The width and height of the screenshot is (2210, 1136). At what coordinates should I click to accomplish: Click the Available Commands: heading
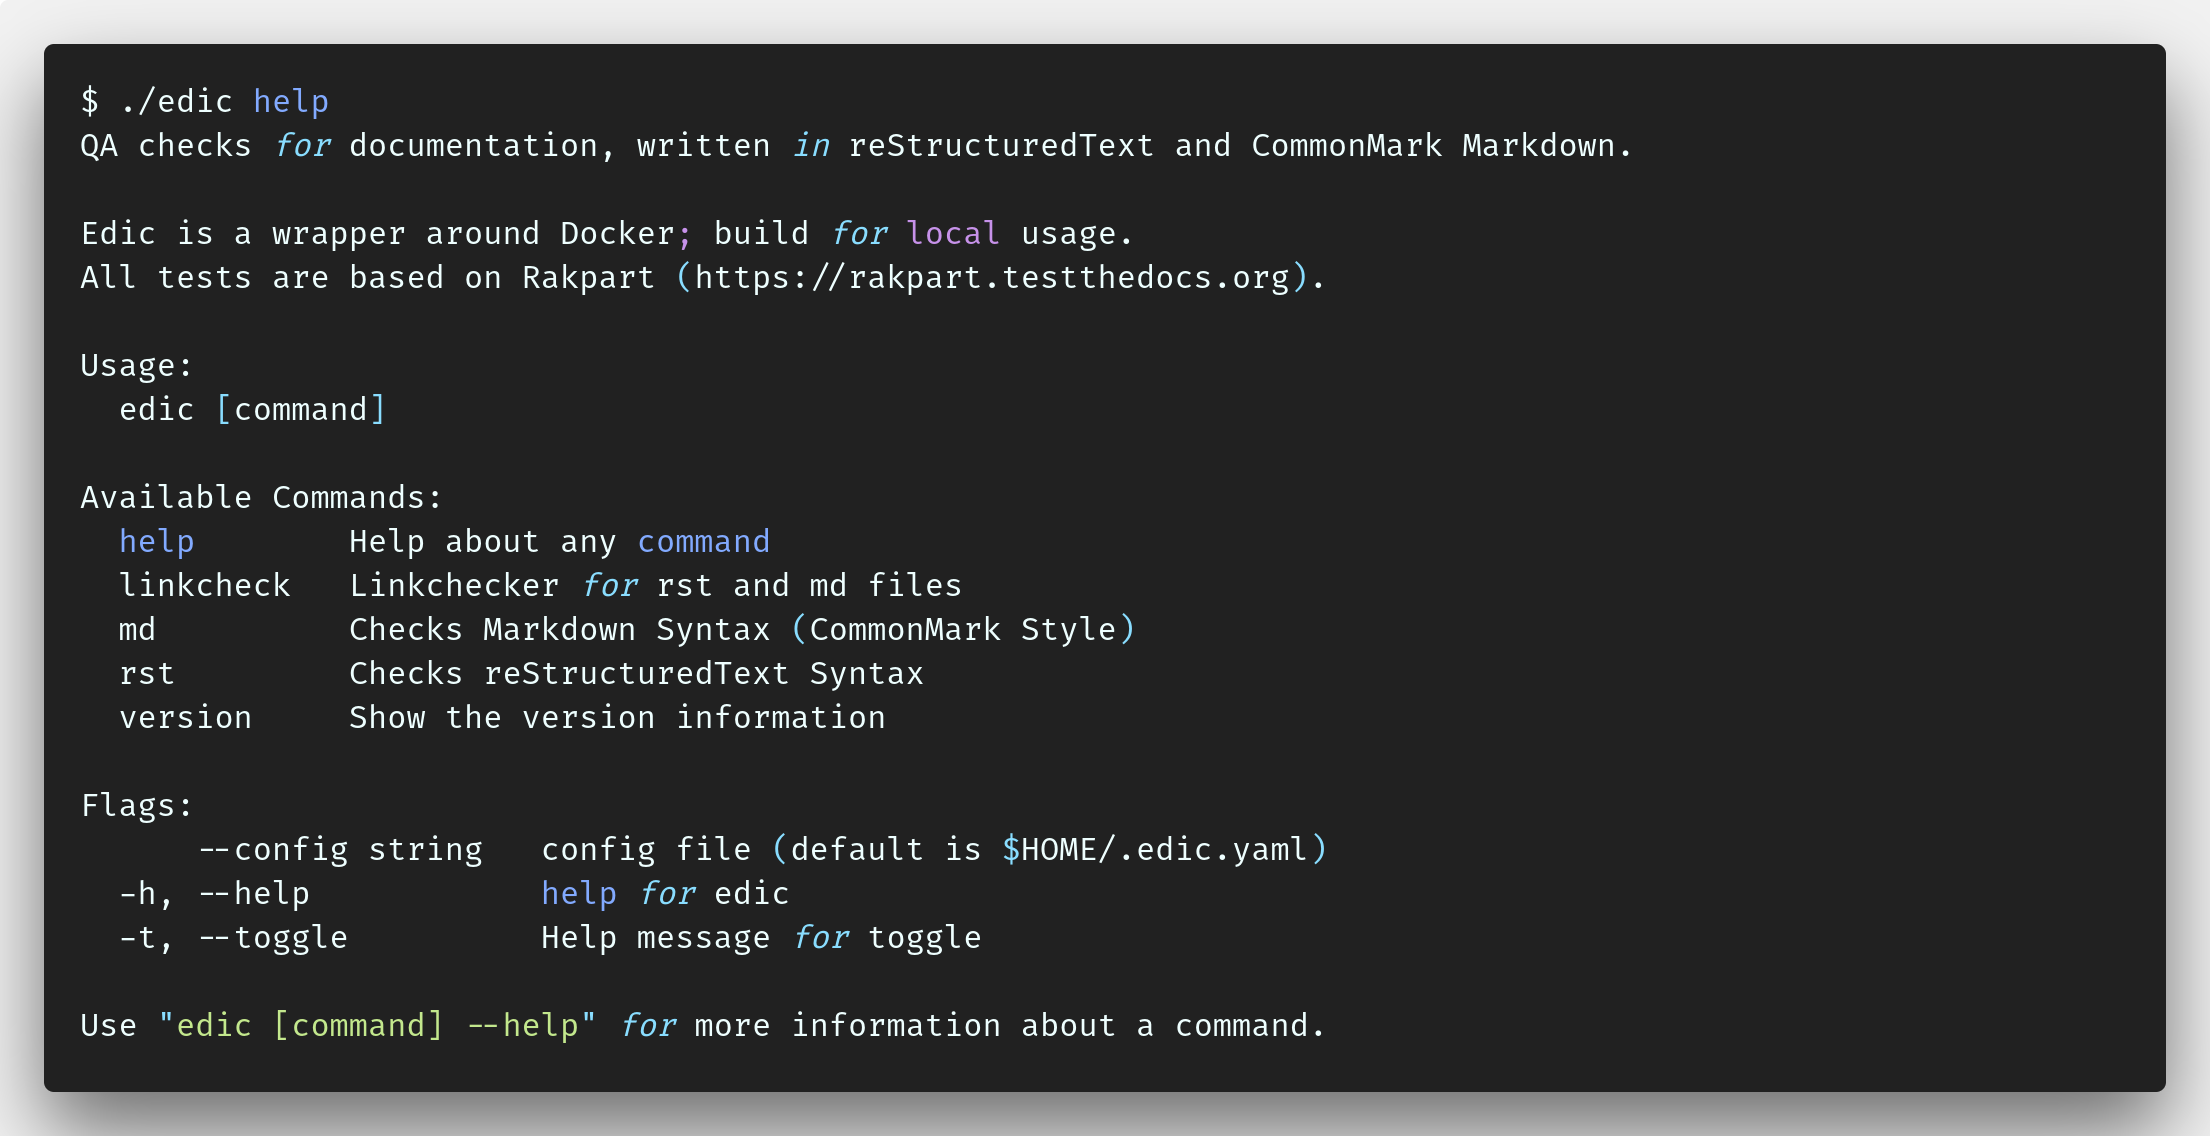(261, 497)
